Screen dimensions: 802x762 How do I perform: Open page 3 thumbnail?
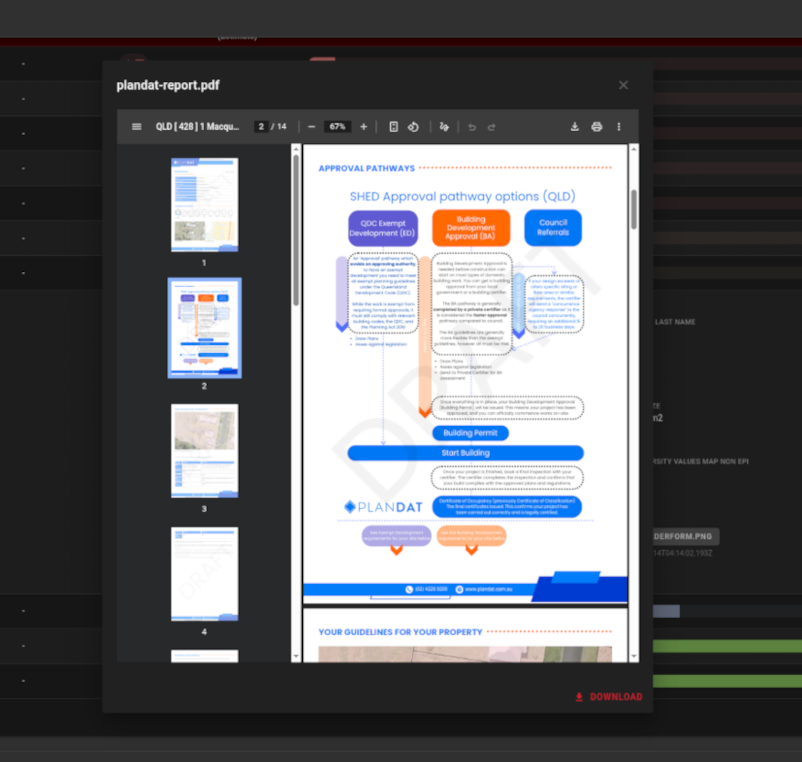click(205, 451)
